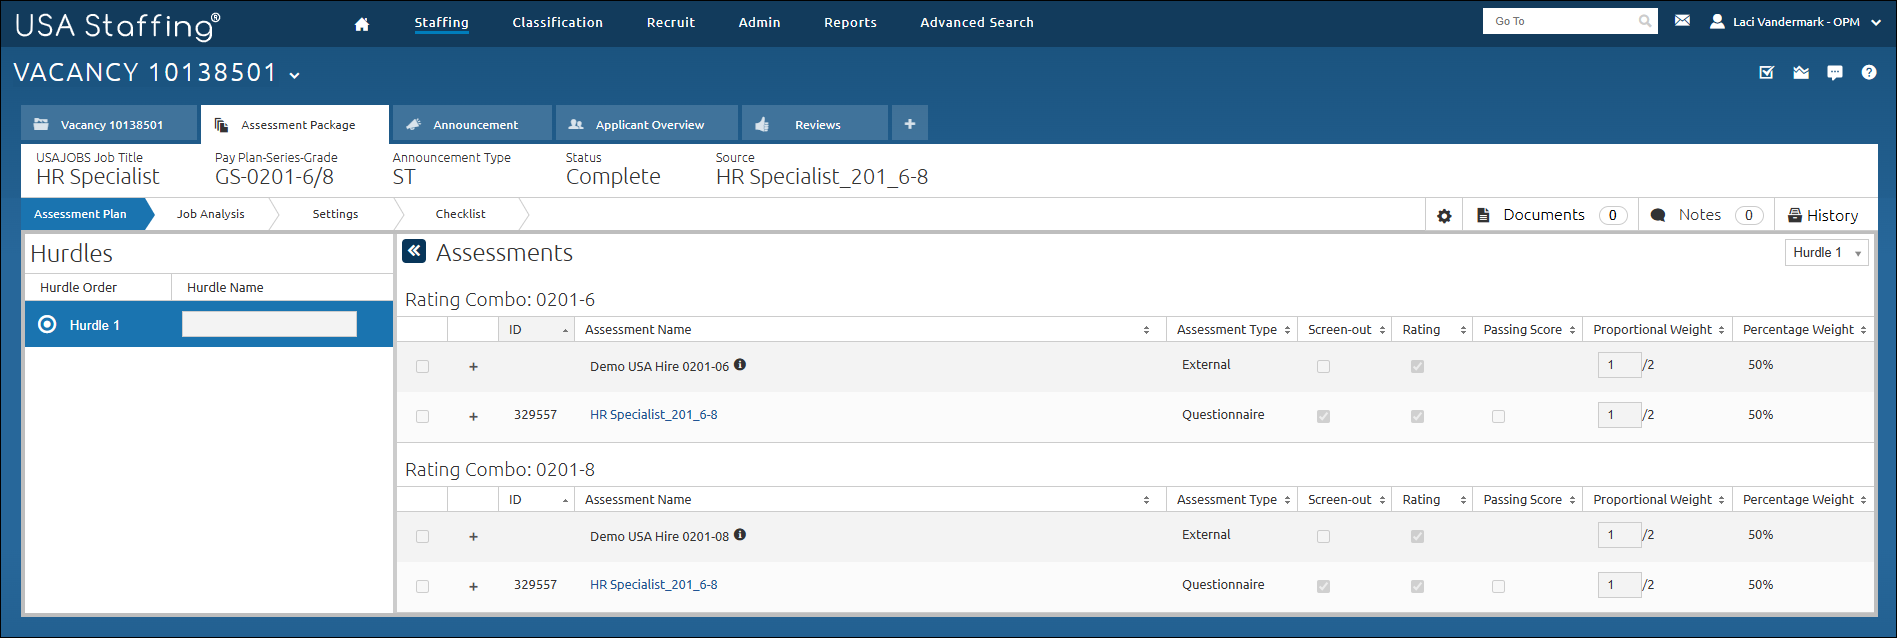Toggle Screen-out for Demo USA Hire 0201-08
The image size is (1897, 638).
1323,537
